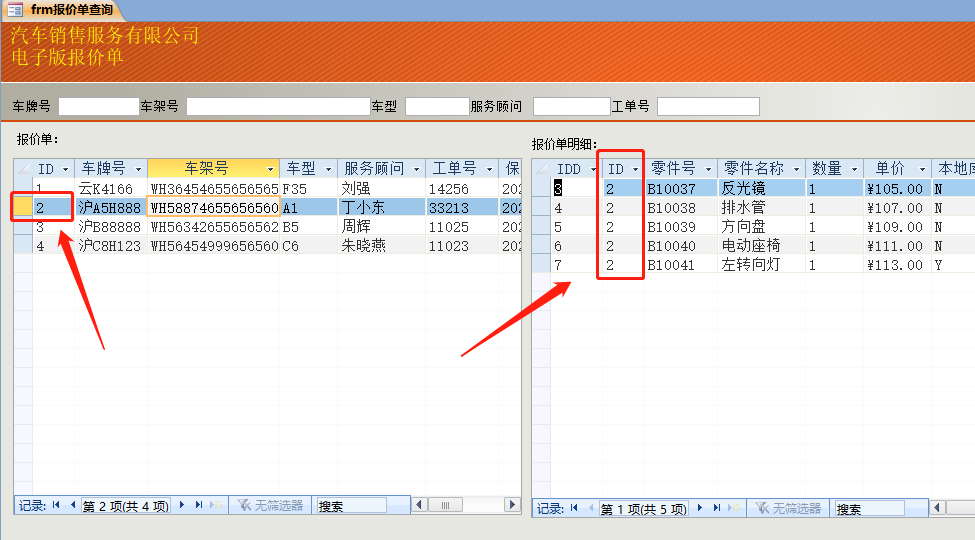Click 搜索 box in 报价单明细 navigator
Viewport: 975px width, 540px height.
869,509
